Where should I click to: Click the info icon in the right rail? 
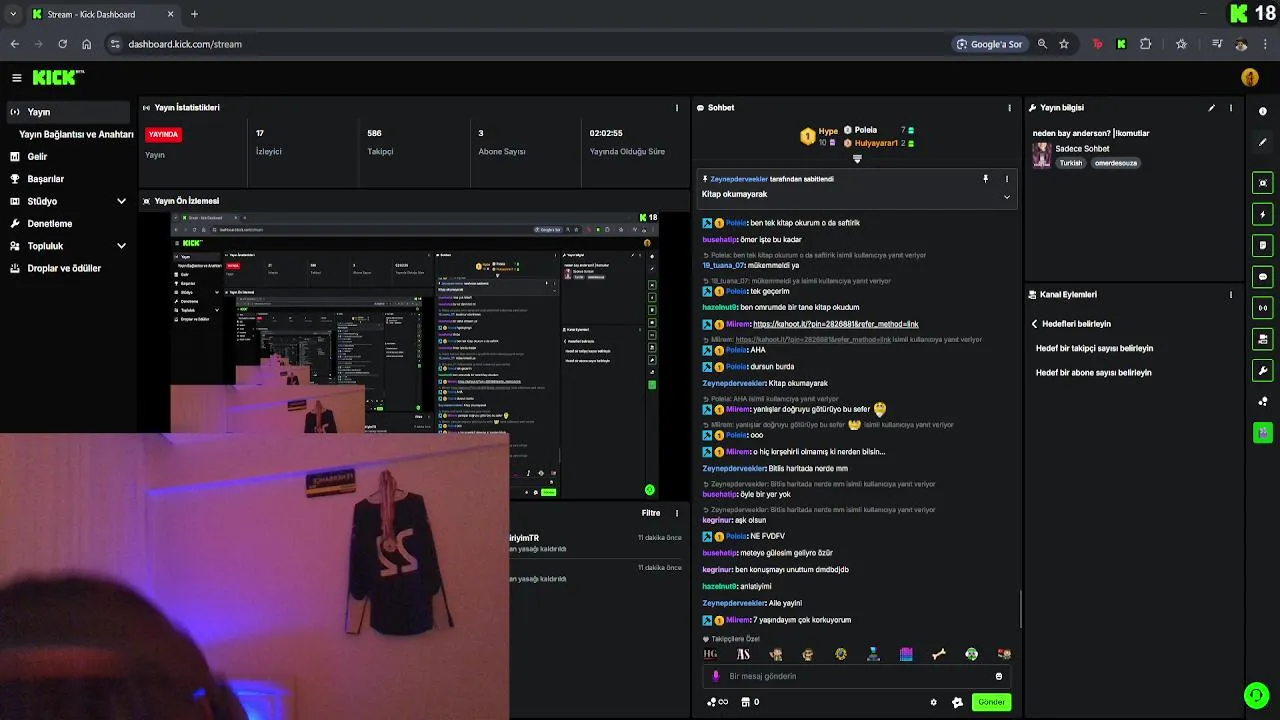[x=1263, y=111]
